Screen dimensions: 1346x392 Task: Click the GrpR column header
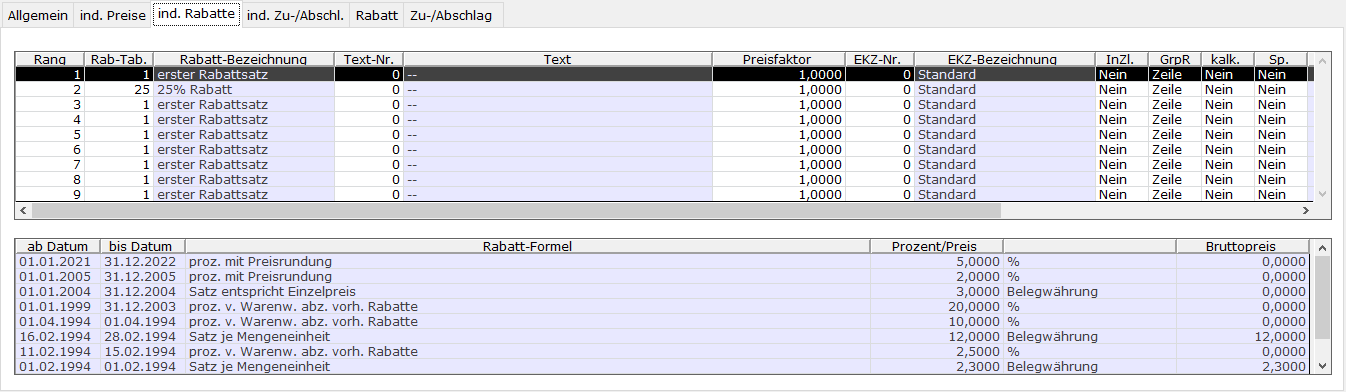pos(1174,59)
